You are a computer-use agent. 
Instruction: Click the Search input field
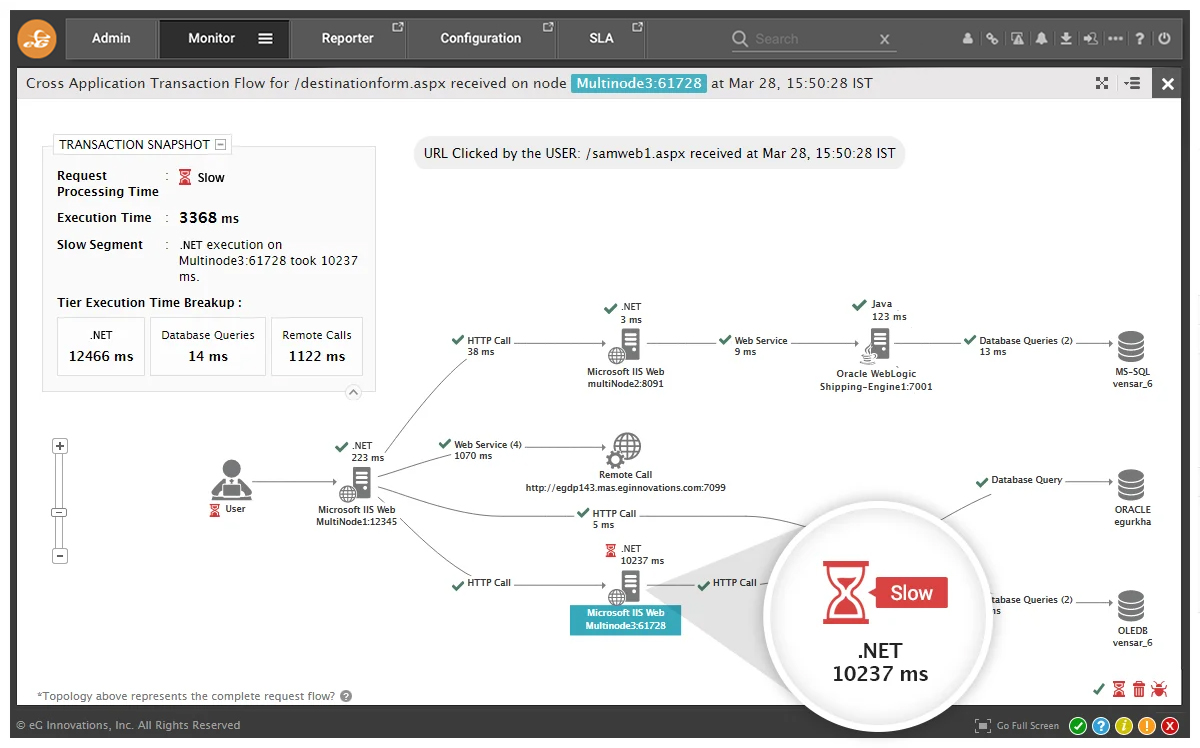(x=813, y=39)
